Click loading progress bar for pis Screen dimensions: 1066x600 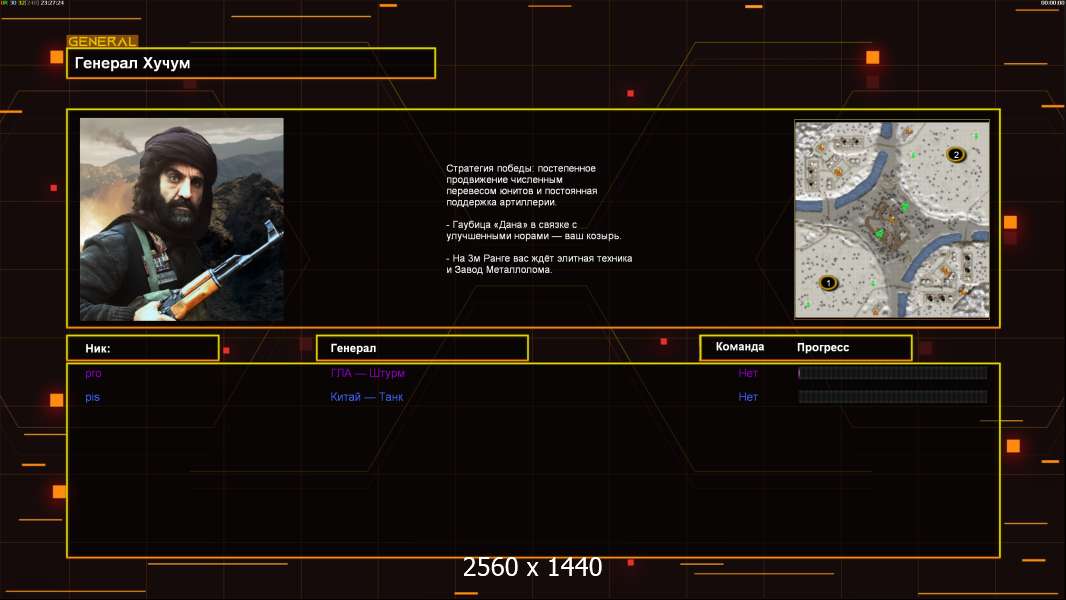coord(892,397)
